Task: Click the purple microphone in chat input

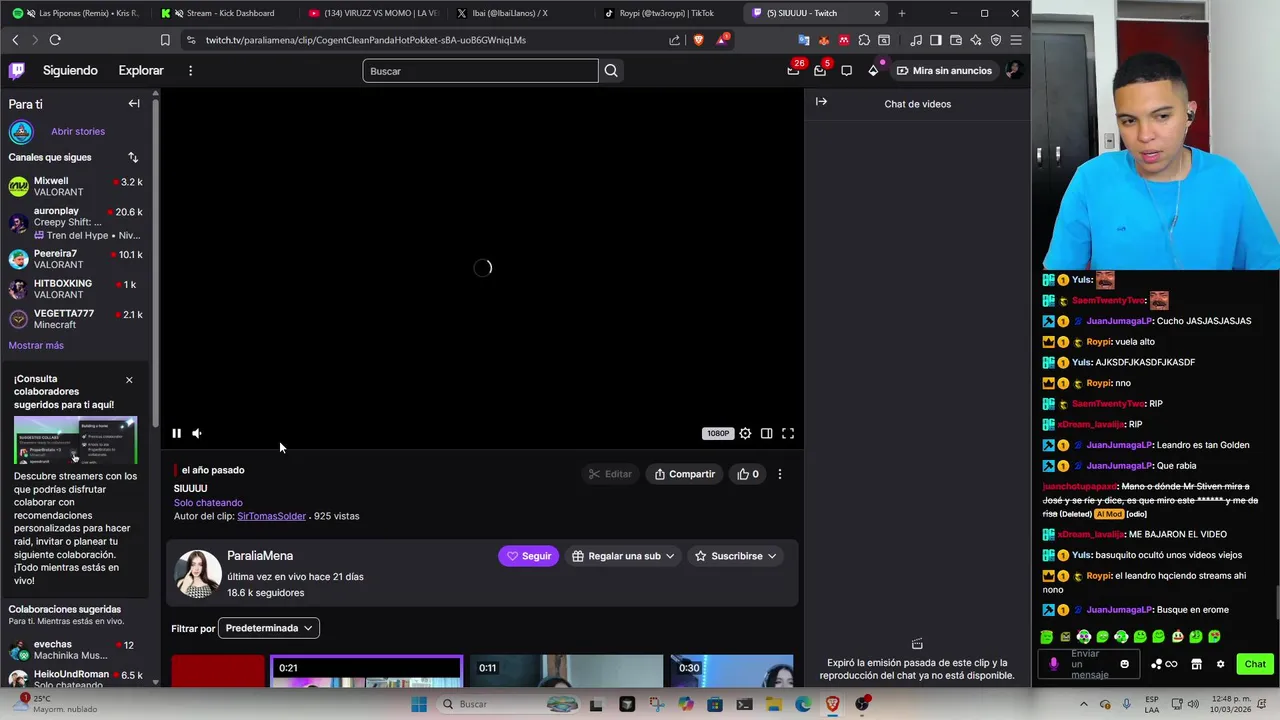Action: click(x=1053, y=664)
